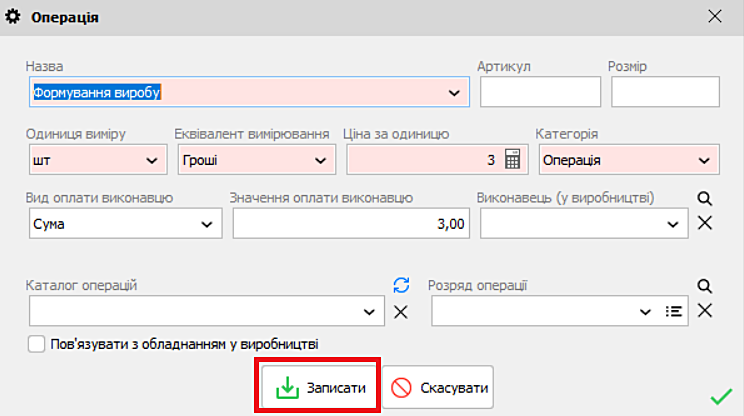
Task: Click search magnifier next to Розряд операції
Action: (704, 286)
